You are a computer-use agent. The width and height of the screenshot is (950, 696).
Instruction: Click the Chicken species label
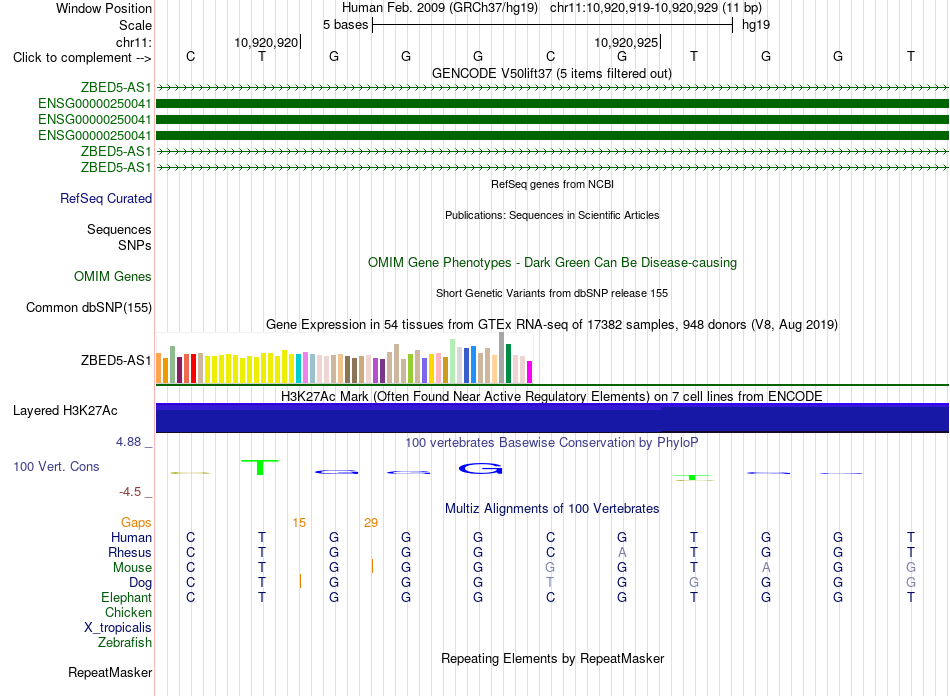pyautogui.click(x=128, y=612)
